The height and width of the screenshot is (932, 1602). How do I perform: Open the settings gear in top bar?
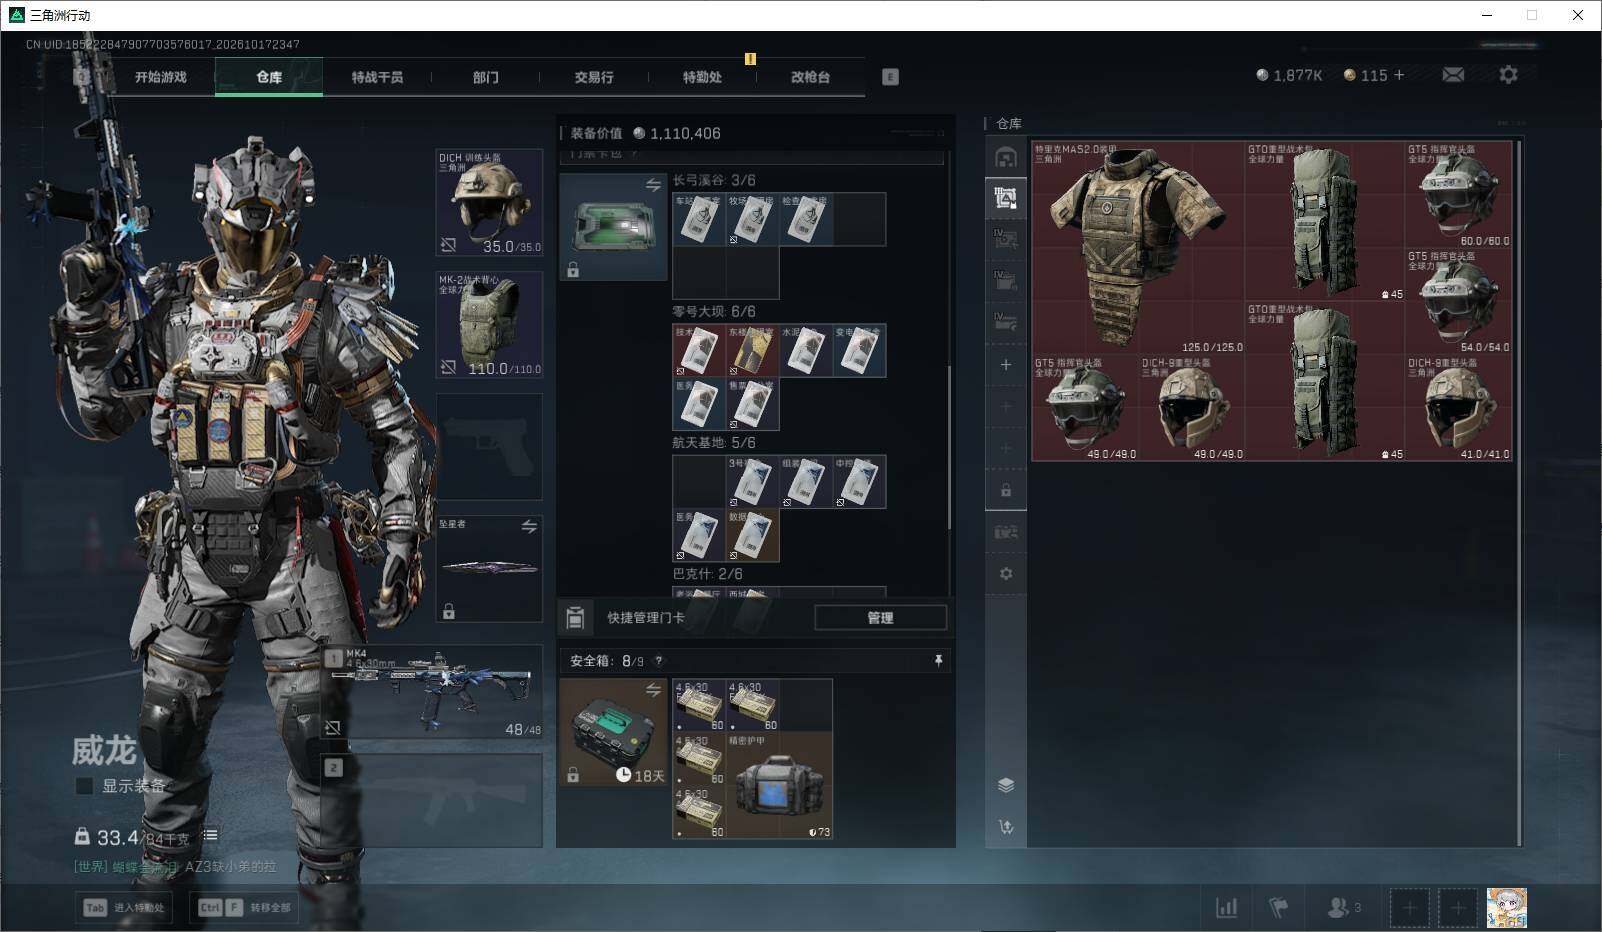[1508, 75]
